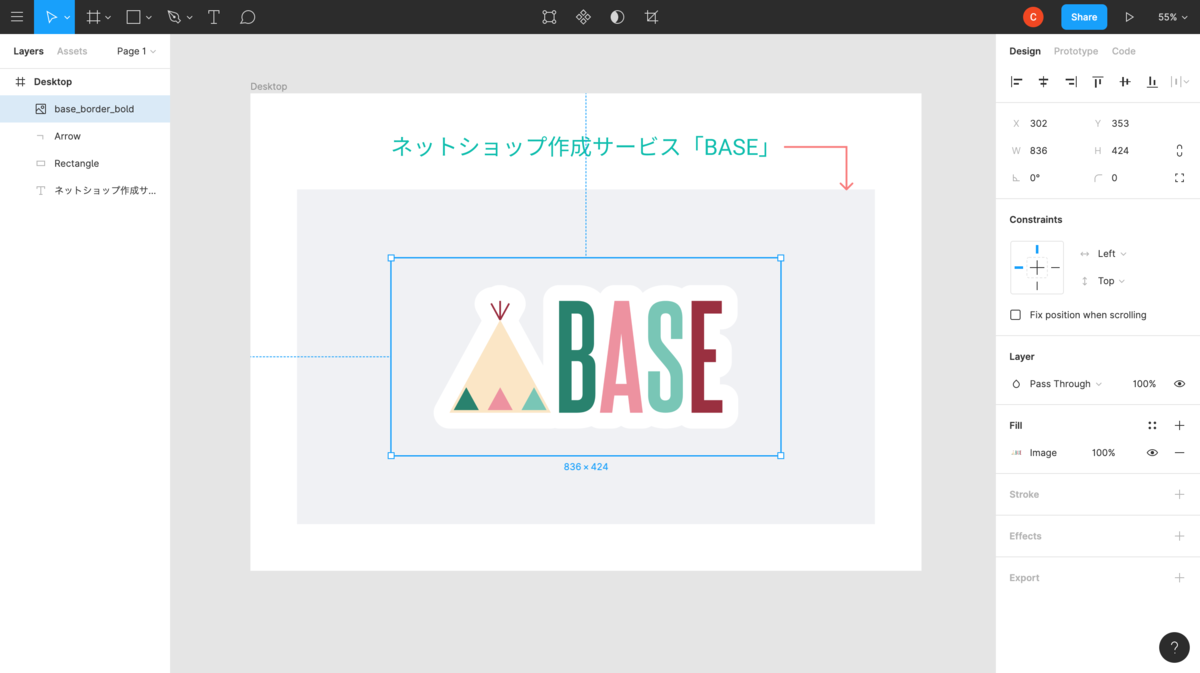Click Align bottom icon
The height and width of the screenshot is (673, 1200).
pyautogui.click(x=1152, y=82)
